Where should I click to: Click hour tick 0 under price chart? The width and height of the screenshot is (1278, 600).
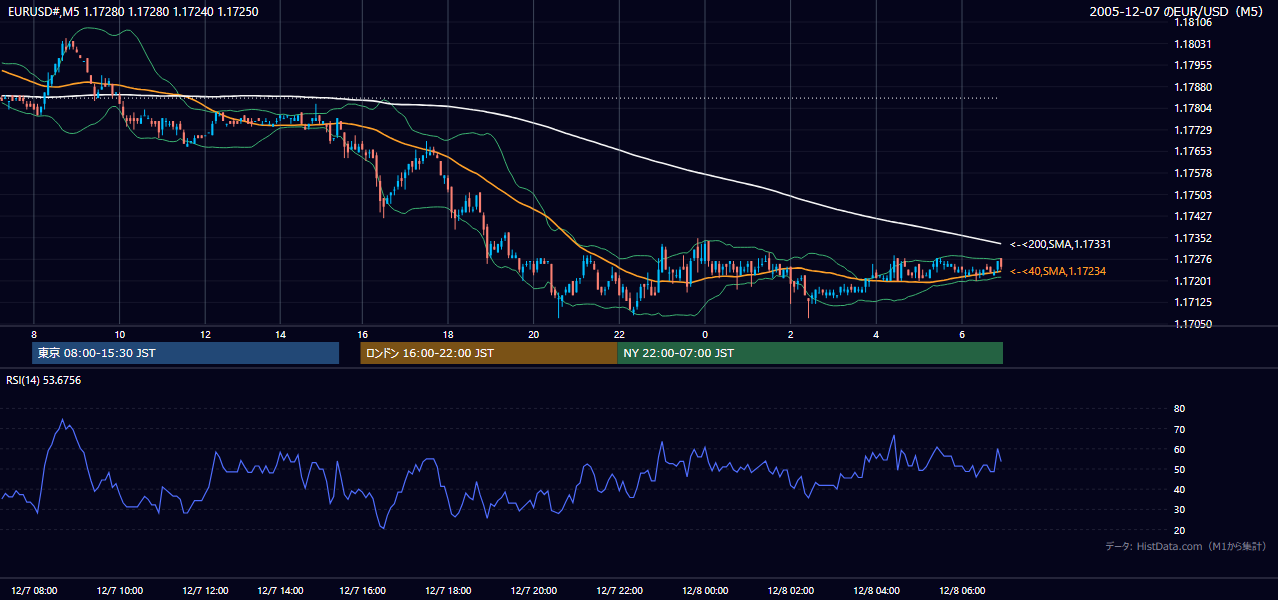(x=705, y=334)
